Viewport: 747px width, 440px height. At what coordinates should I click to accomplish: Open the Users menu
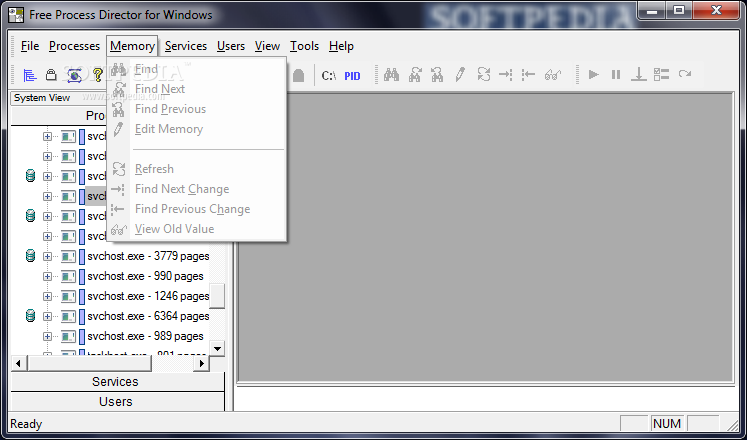click(231, 46)
